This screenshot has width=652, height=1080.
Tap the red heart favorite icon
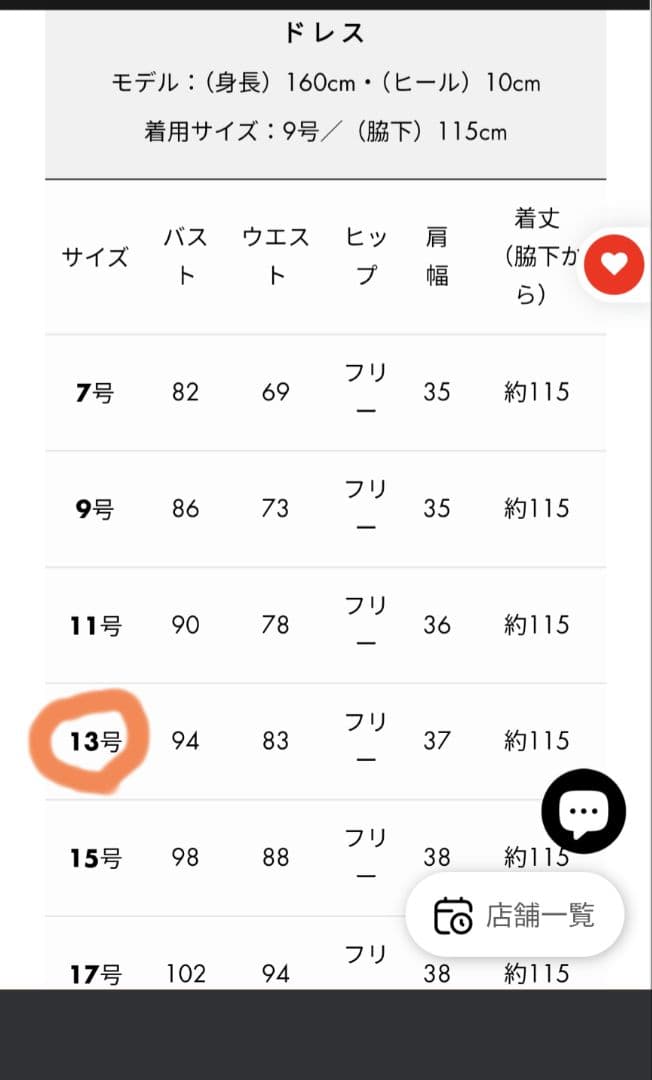(614, 264)
